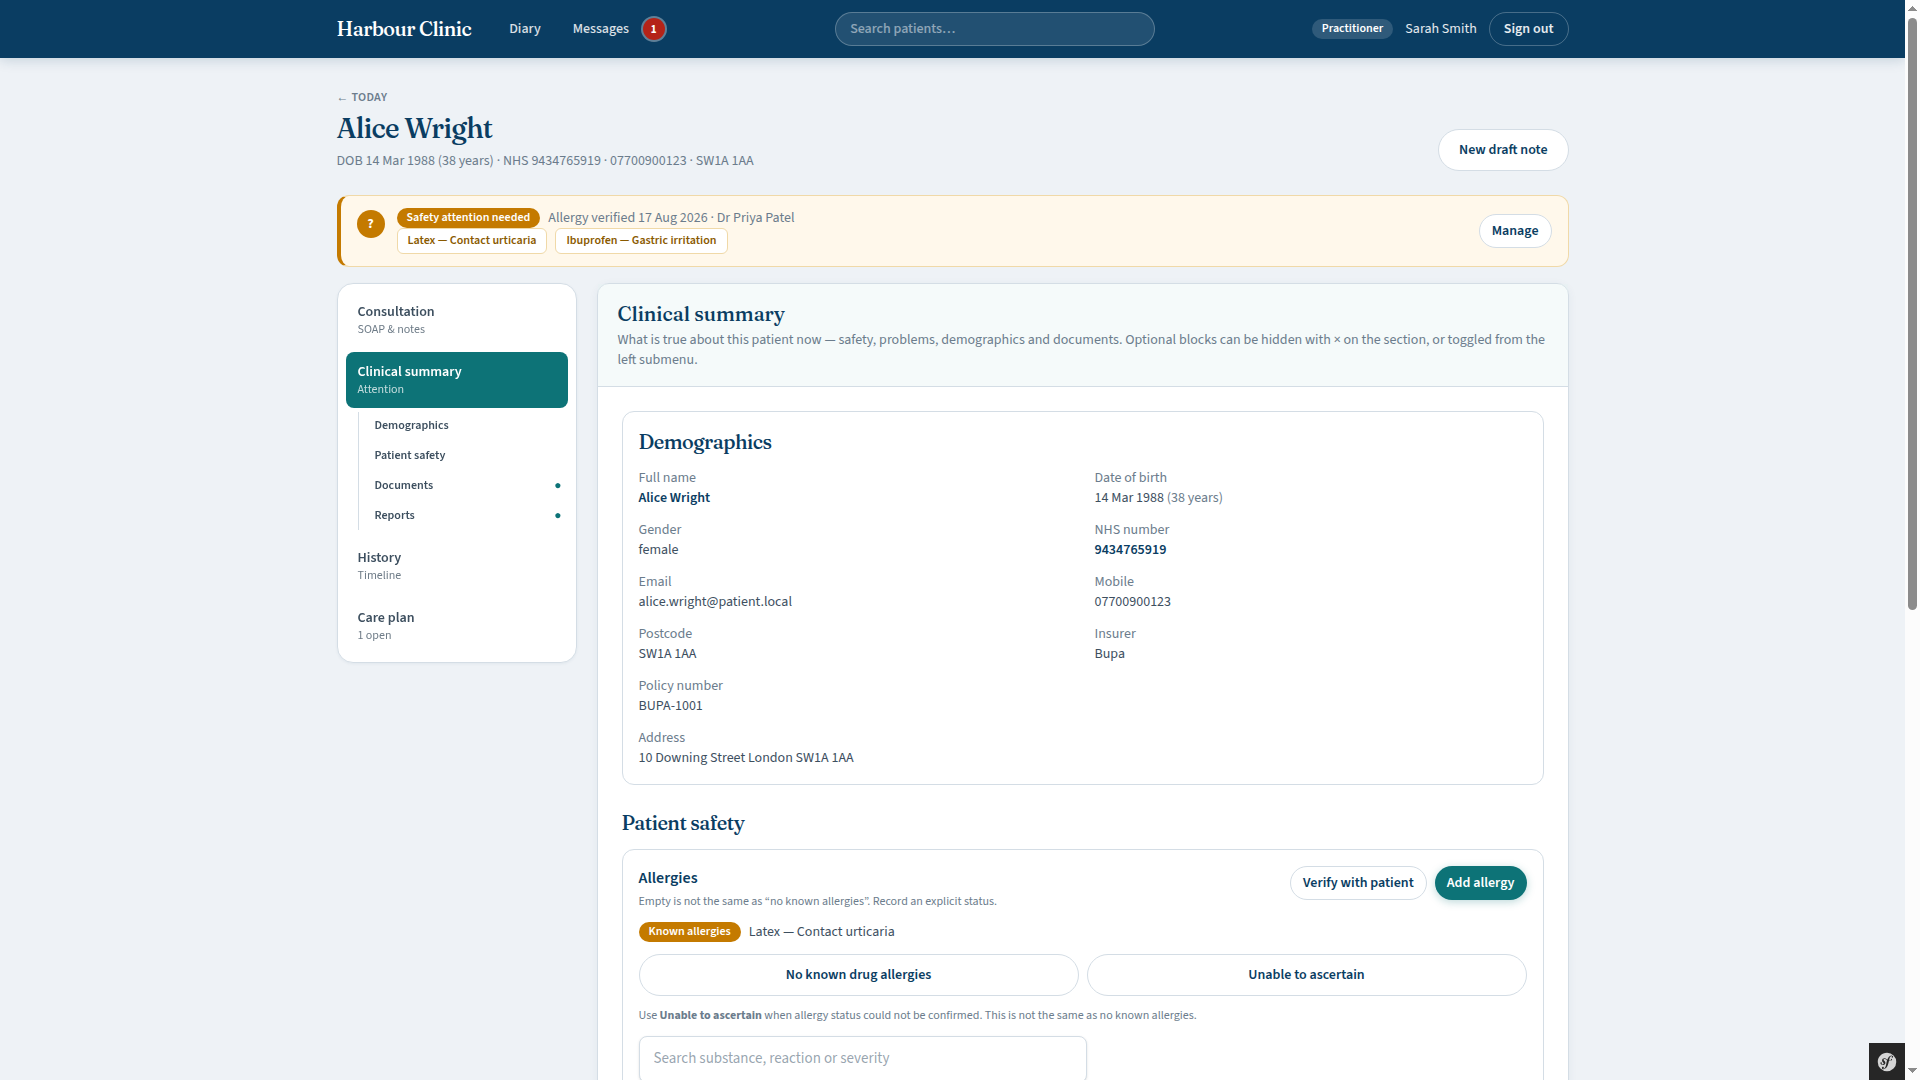Jump to Reports submenu item
1920x1080 pixels.
click(x=394, y=516)
